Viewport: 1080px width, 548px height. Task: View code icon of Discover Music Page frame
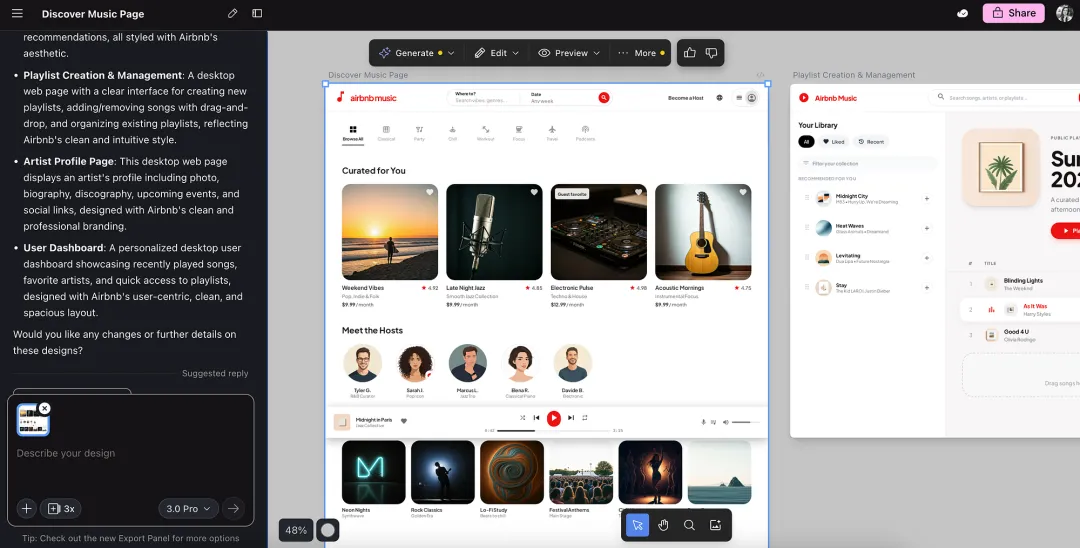click(760, 75)
